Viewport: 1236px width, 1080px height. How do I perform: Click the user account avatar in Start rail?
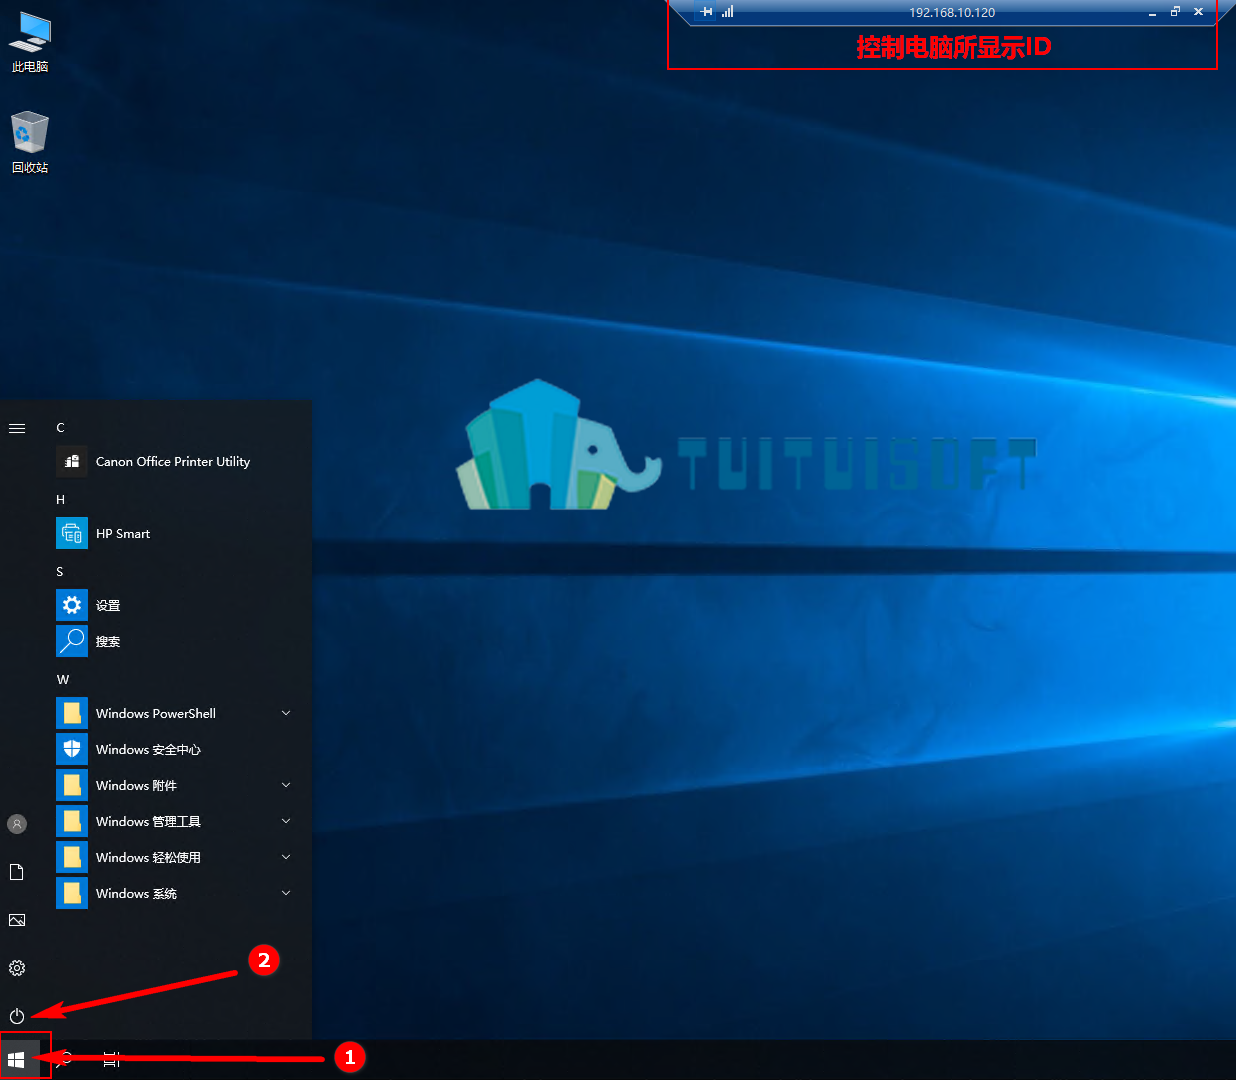[x=17, y=824]
